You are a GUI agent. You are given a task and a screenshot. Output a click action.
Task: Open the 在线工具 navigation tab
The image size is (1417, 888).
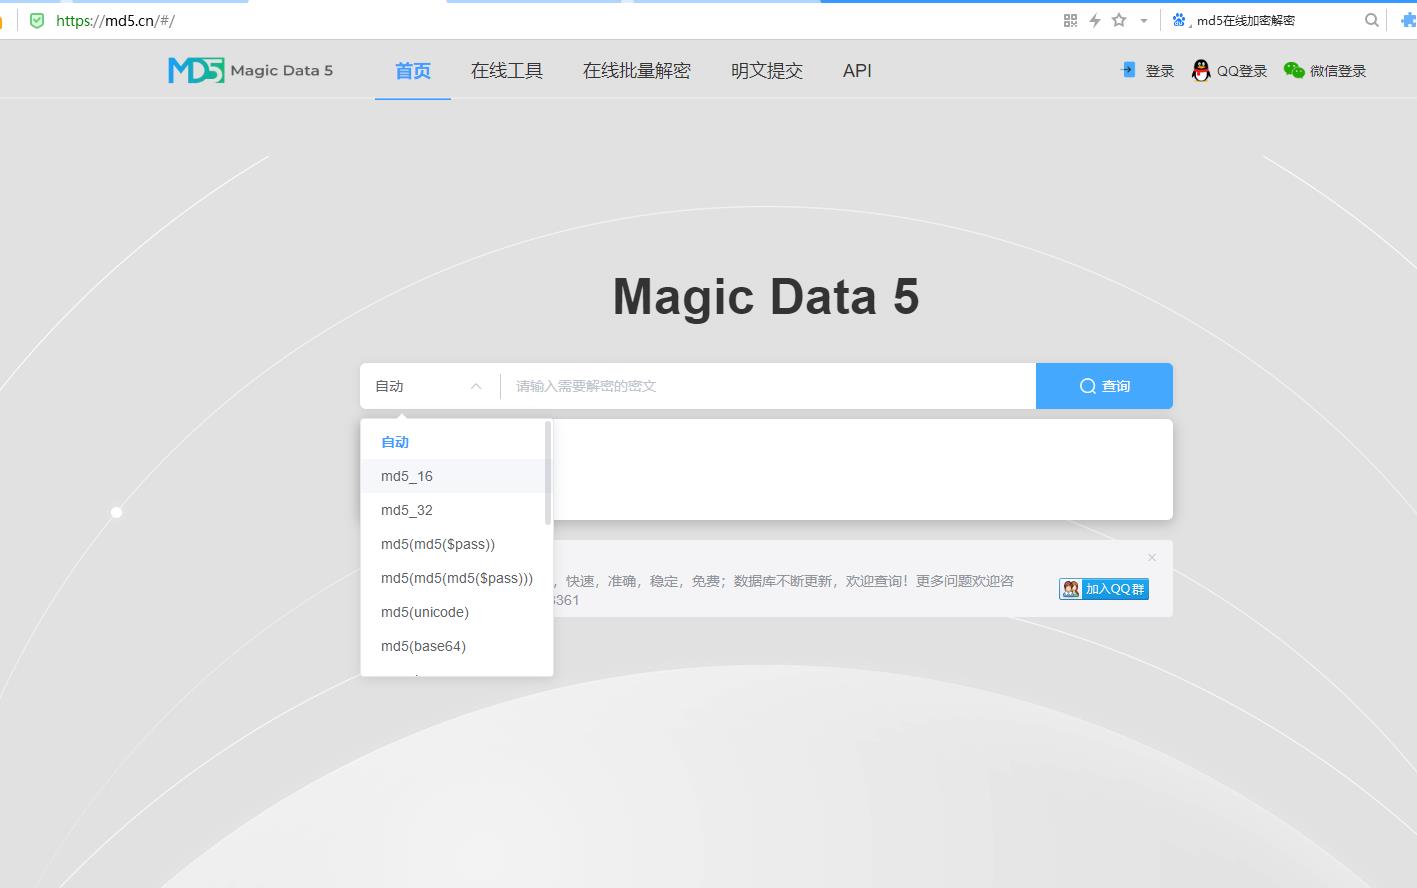[x=506, y=71]
